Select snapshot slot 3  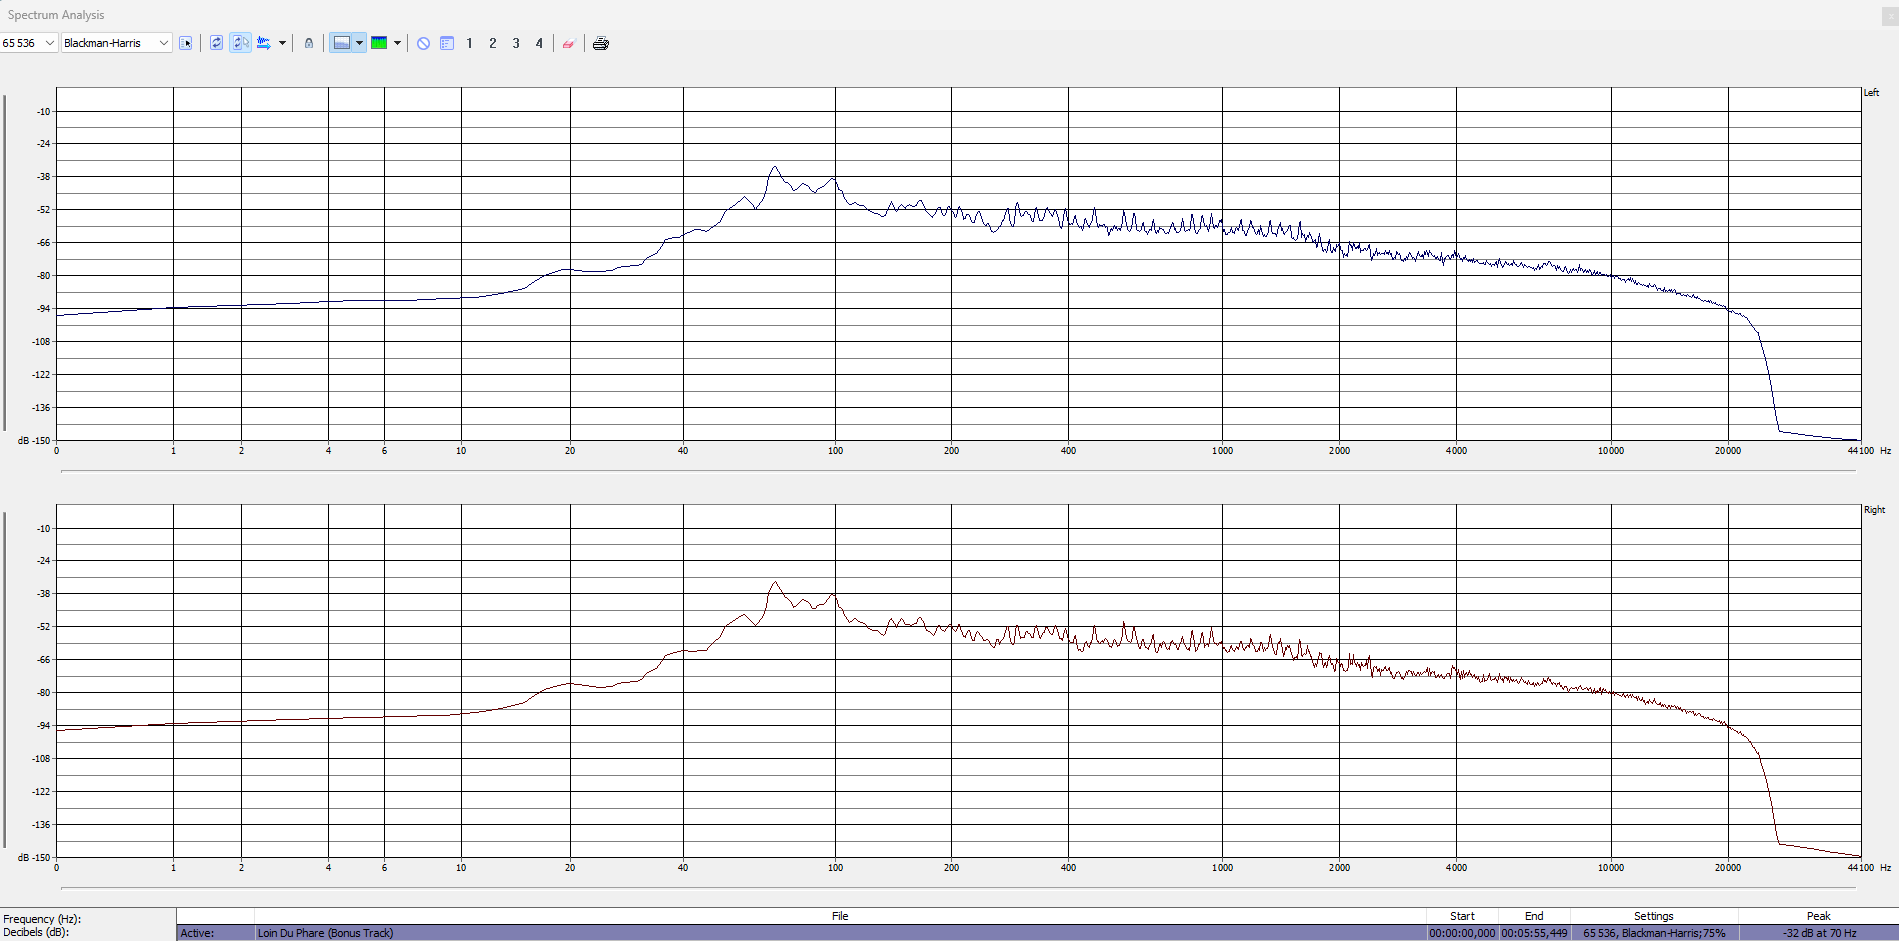(516, 43)
